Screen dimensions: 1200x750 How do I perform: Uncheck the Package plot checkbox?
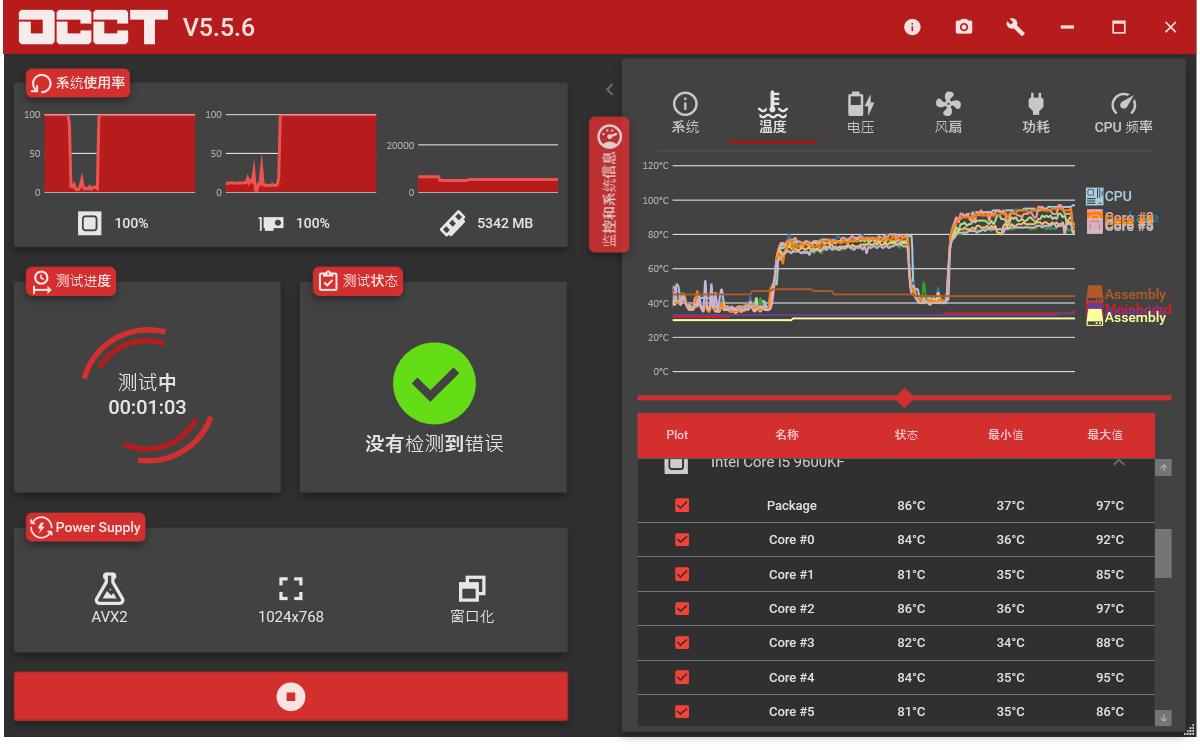(683, 506)
